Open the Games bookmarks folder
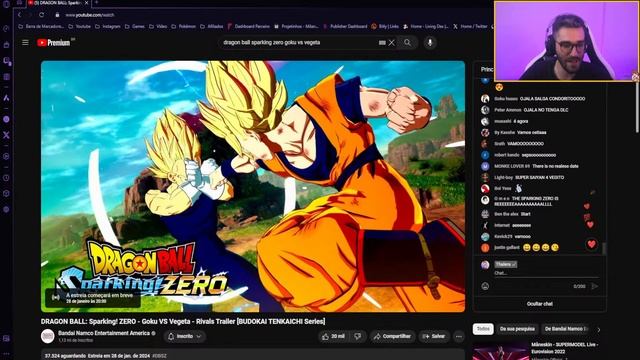Viewport: 640px width, 360px height. [135, 26]
